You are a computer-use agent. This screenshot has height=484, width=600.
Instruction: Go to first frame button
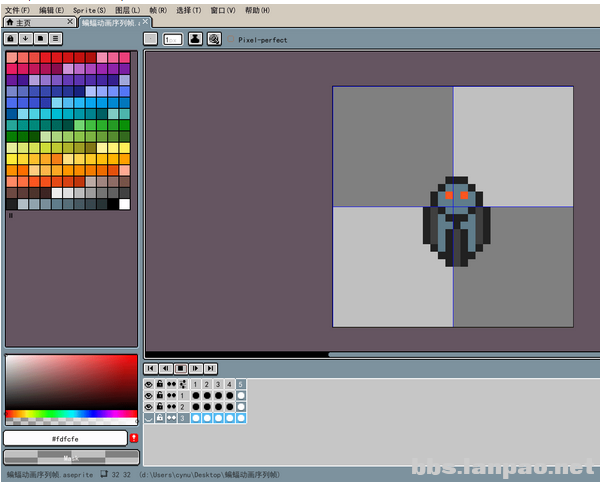(151, 368)
